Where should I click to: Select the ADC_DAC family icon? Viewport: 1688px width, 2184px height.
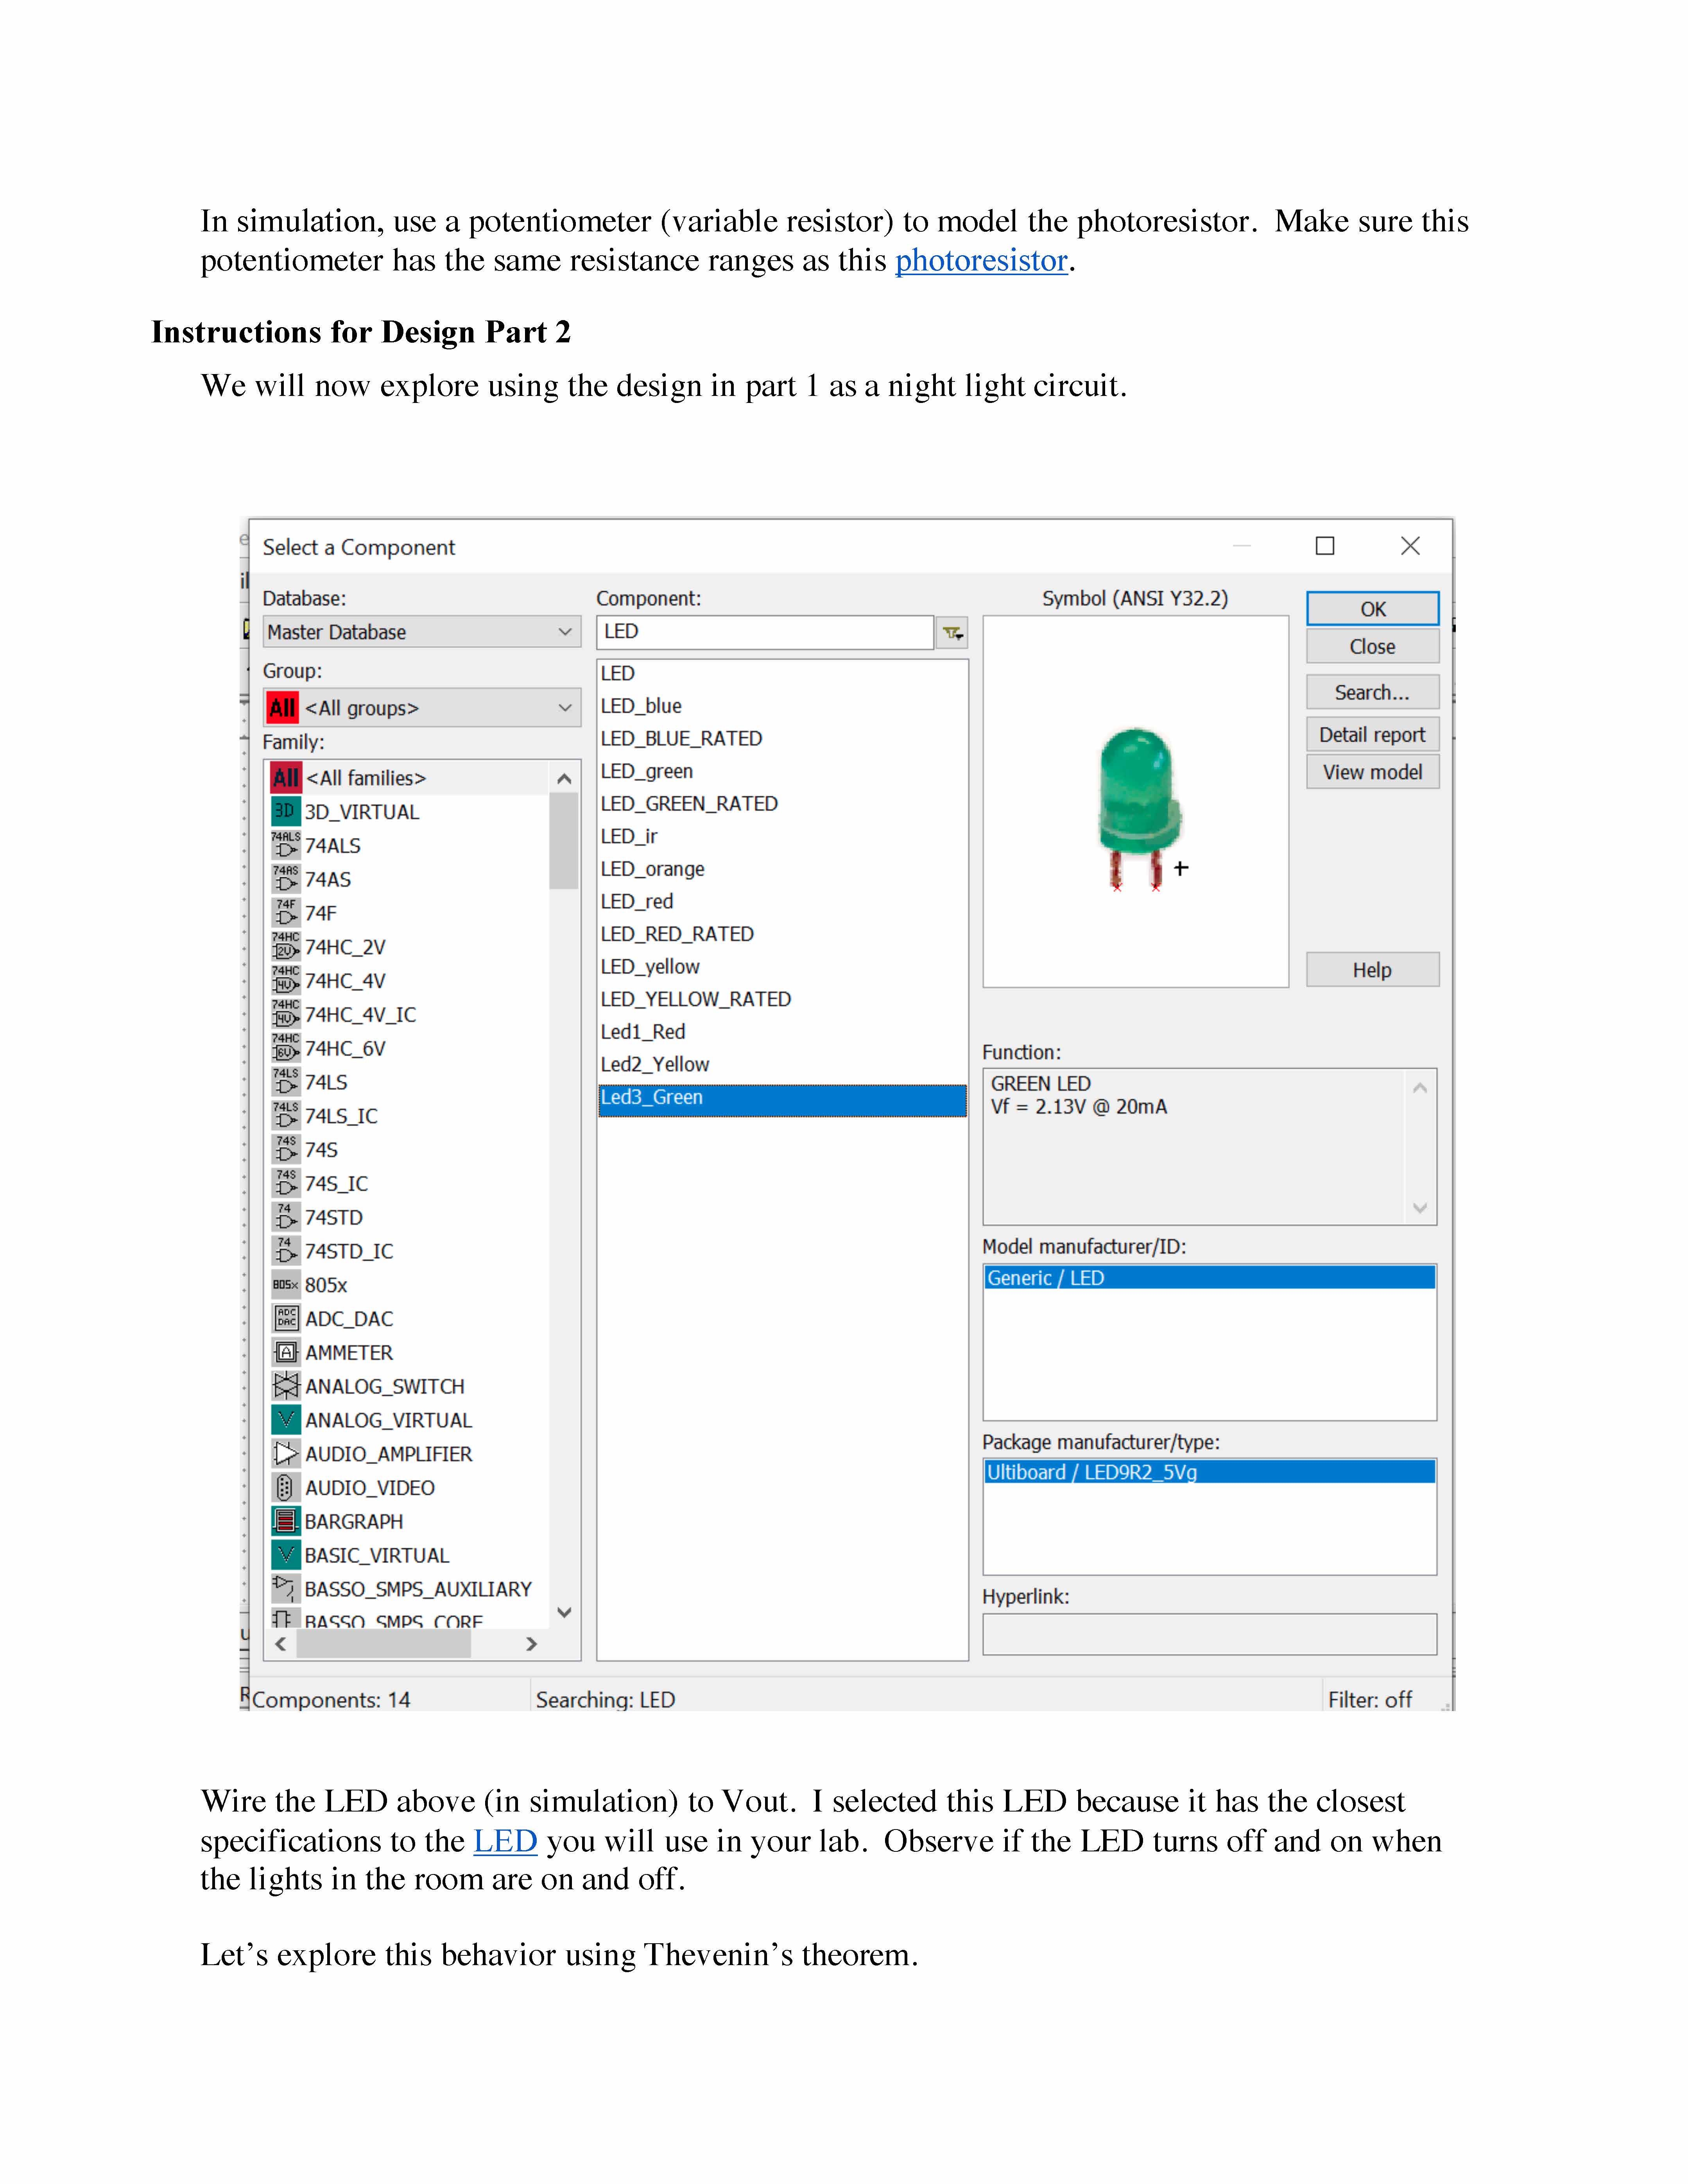click(286, 1318)
